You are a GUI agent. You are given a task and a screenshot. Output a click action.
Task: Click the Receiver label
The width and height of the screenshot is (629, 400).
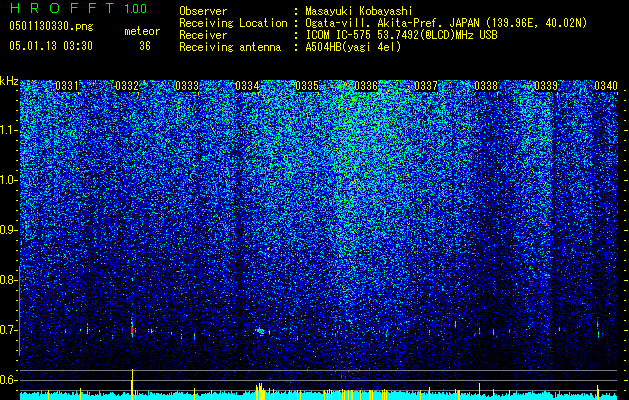coord(203,35)
